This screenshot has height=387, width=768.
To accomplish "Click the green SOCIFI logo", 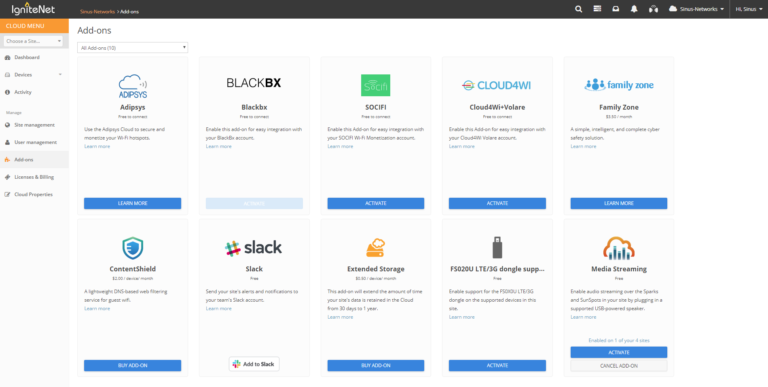I will point(376,85).
